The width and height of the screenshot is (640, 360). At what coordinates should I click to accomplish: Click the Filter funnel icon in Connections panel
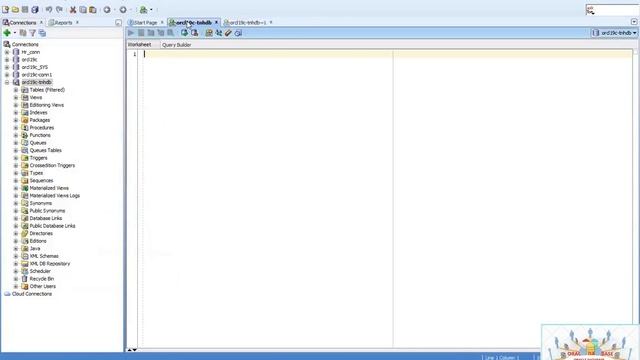(x=32, y=33)
